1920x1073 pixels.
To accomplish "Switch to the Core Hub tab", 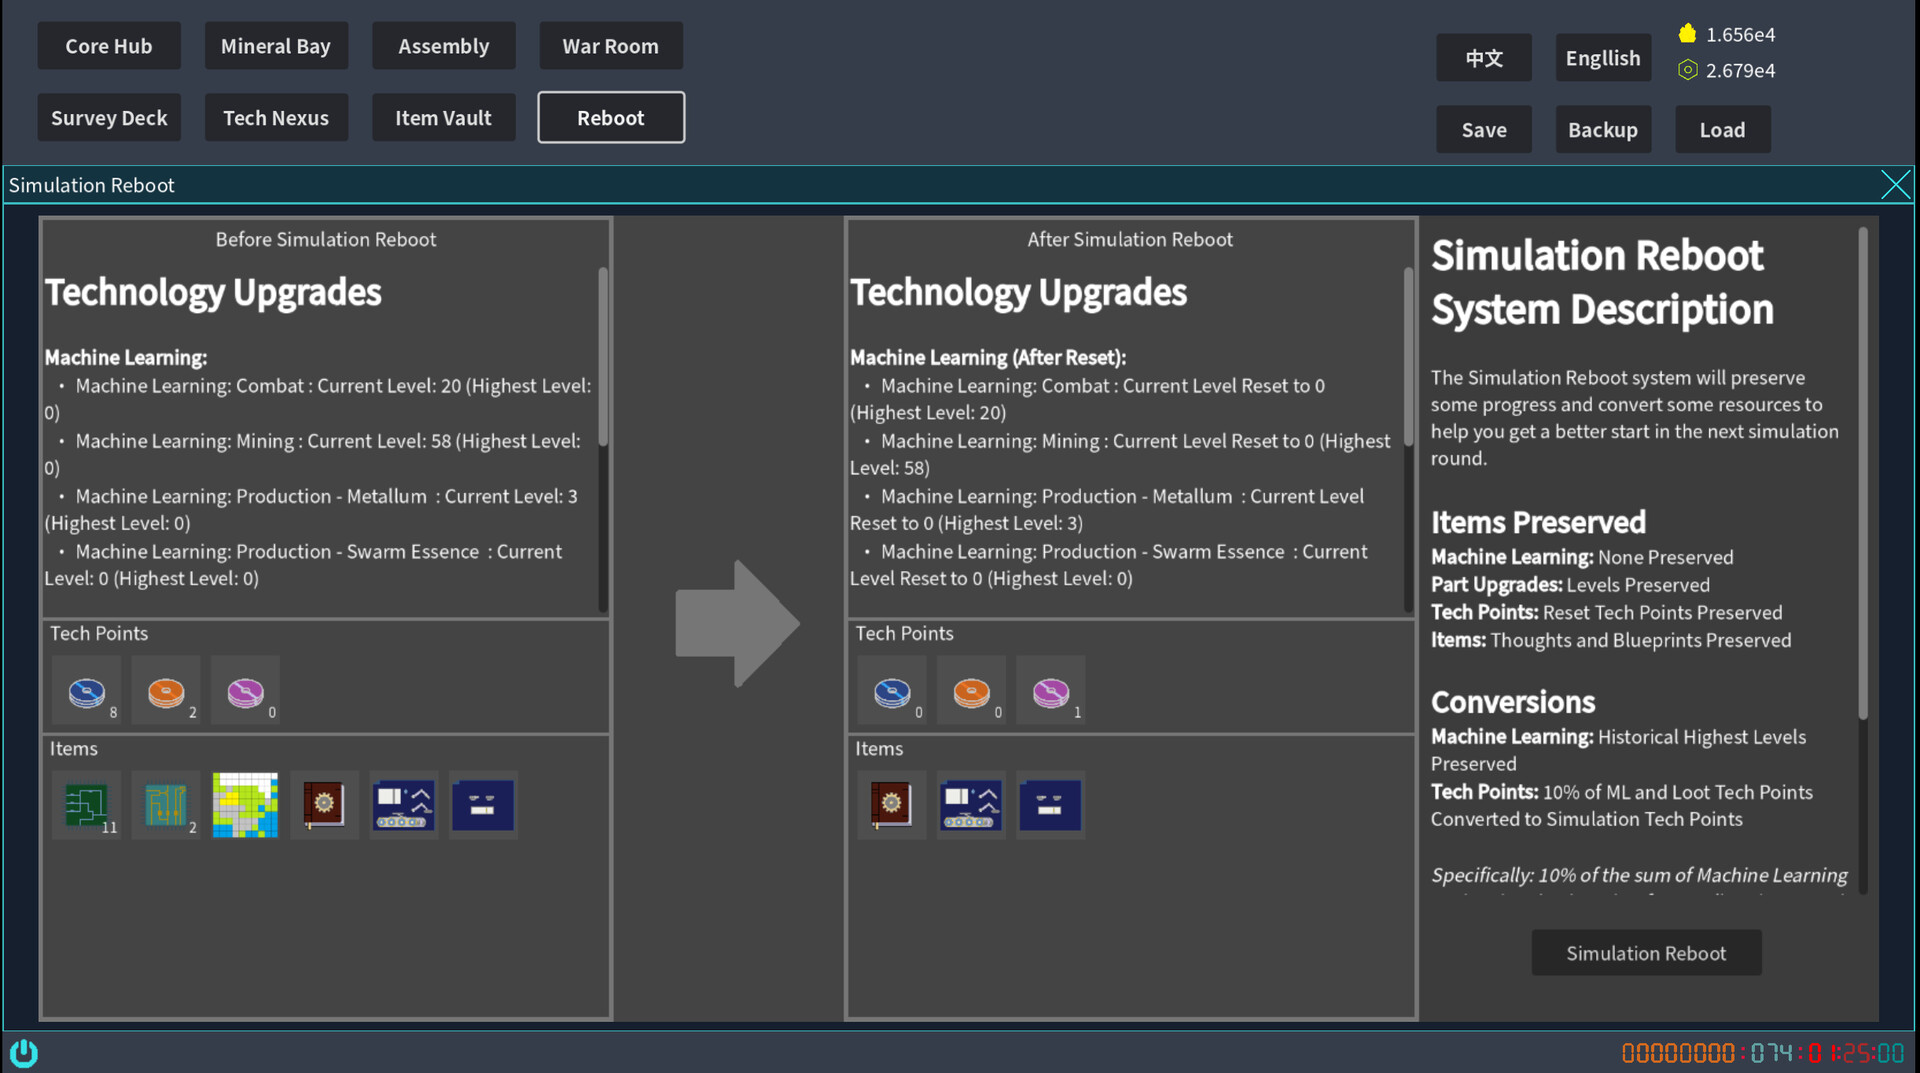I will point(109,45).
